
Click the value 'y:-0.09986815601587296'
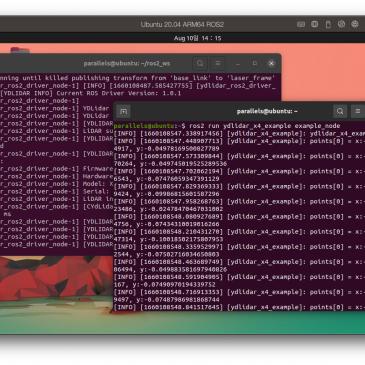pyautogui.click(x=178, y=194)
